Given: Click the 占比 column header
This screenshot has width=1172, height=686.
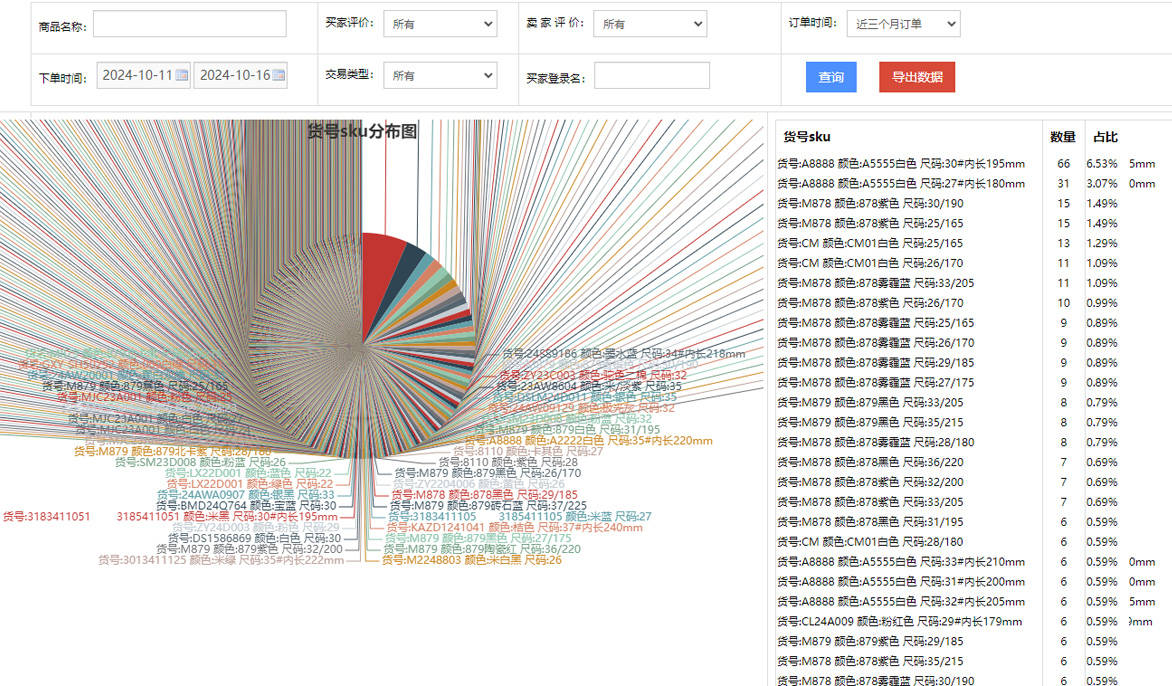Looking at the screenshot, I should coord(1105,137).
